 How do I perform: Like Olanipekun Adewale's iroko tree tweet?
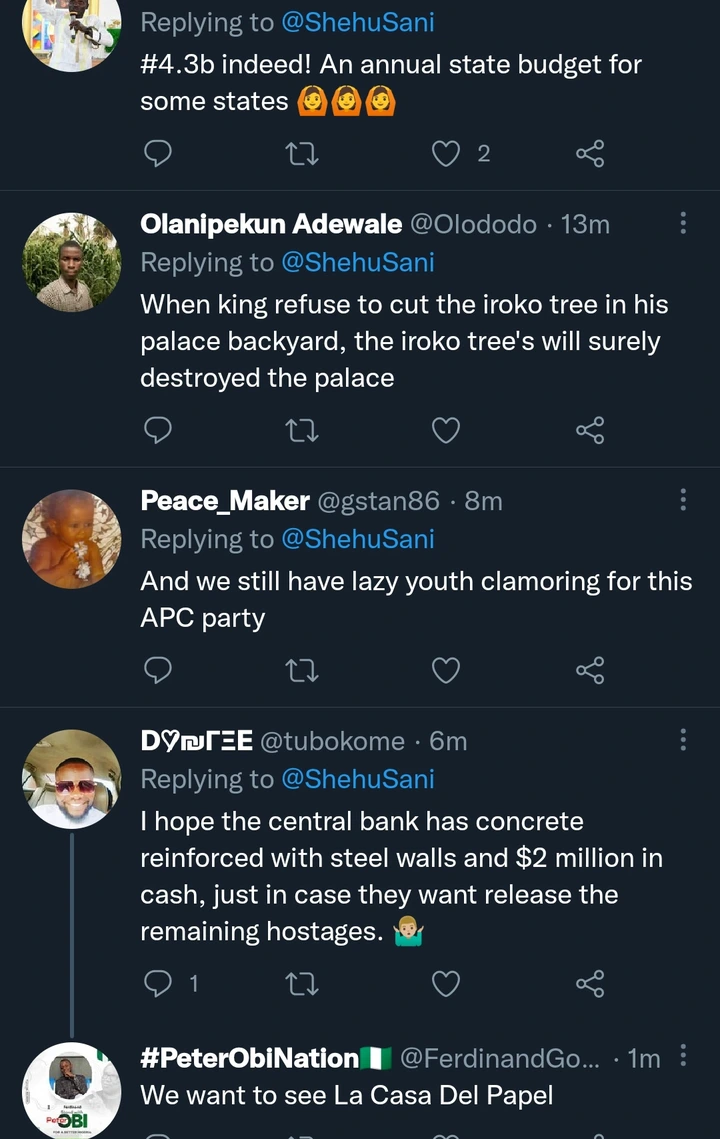(446, 430)
